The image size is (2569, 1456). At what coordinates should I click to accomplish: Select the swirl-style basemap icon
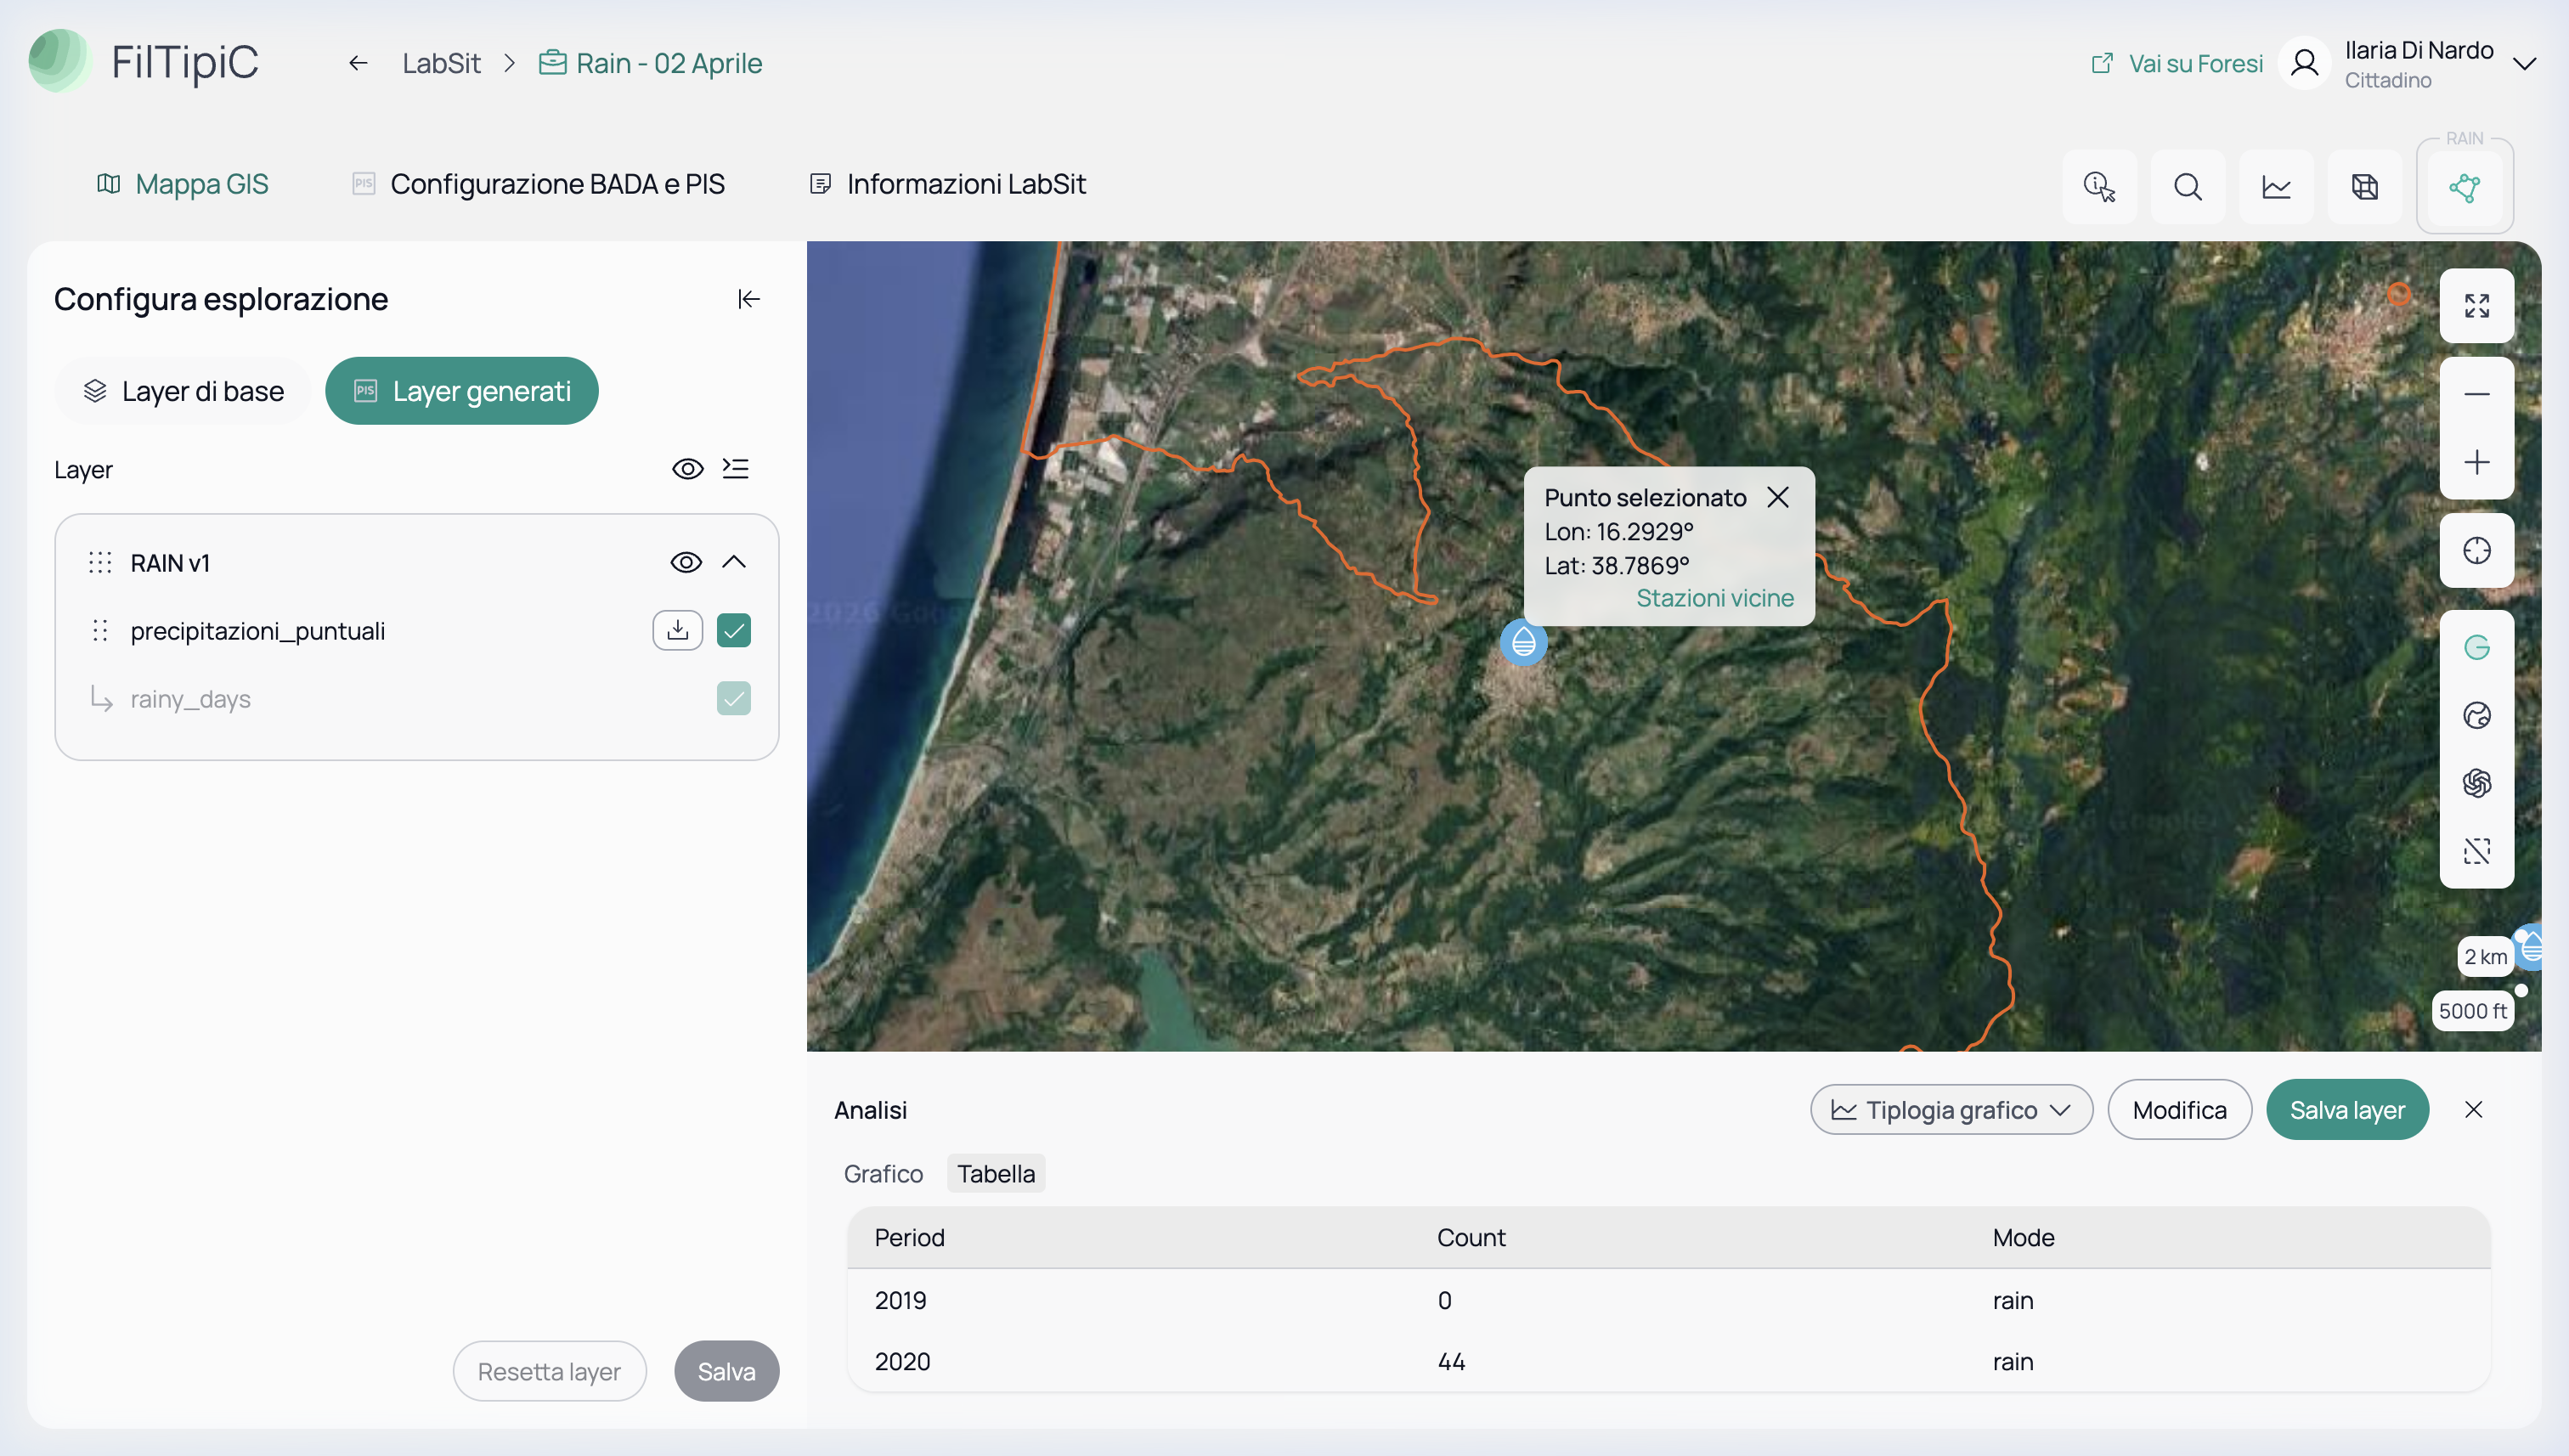click(x=2477, y=784)
